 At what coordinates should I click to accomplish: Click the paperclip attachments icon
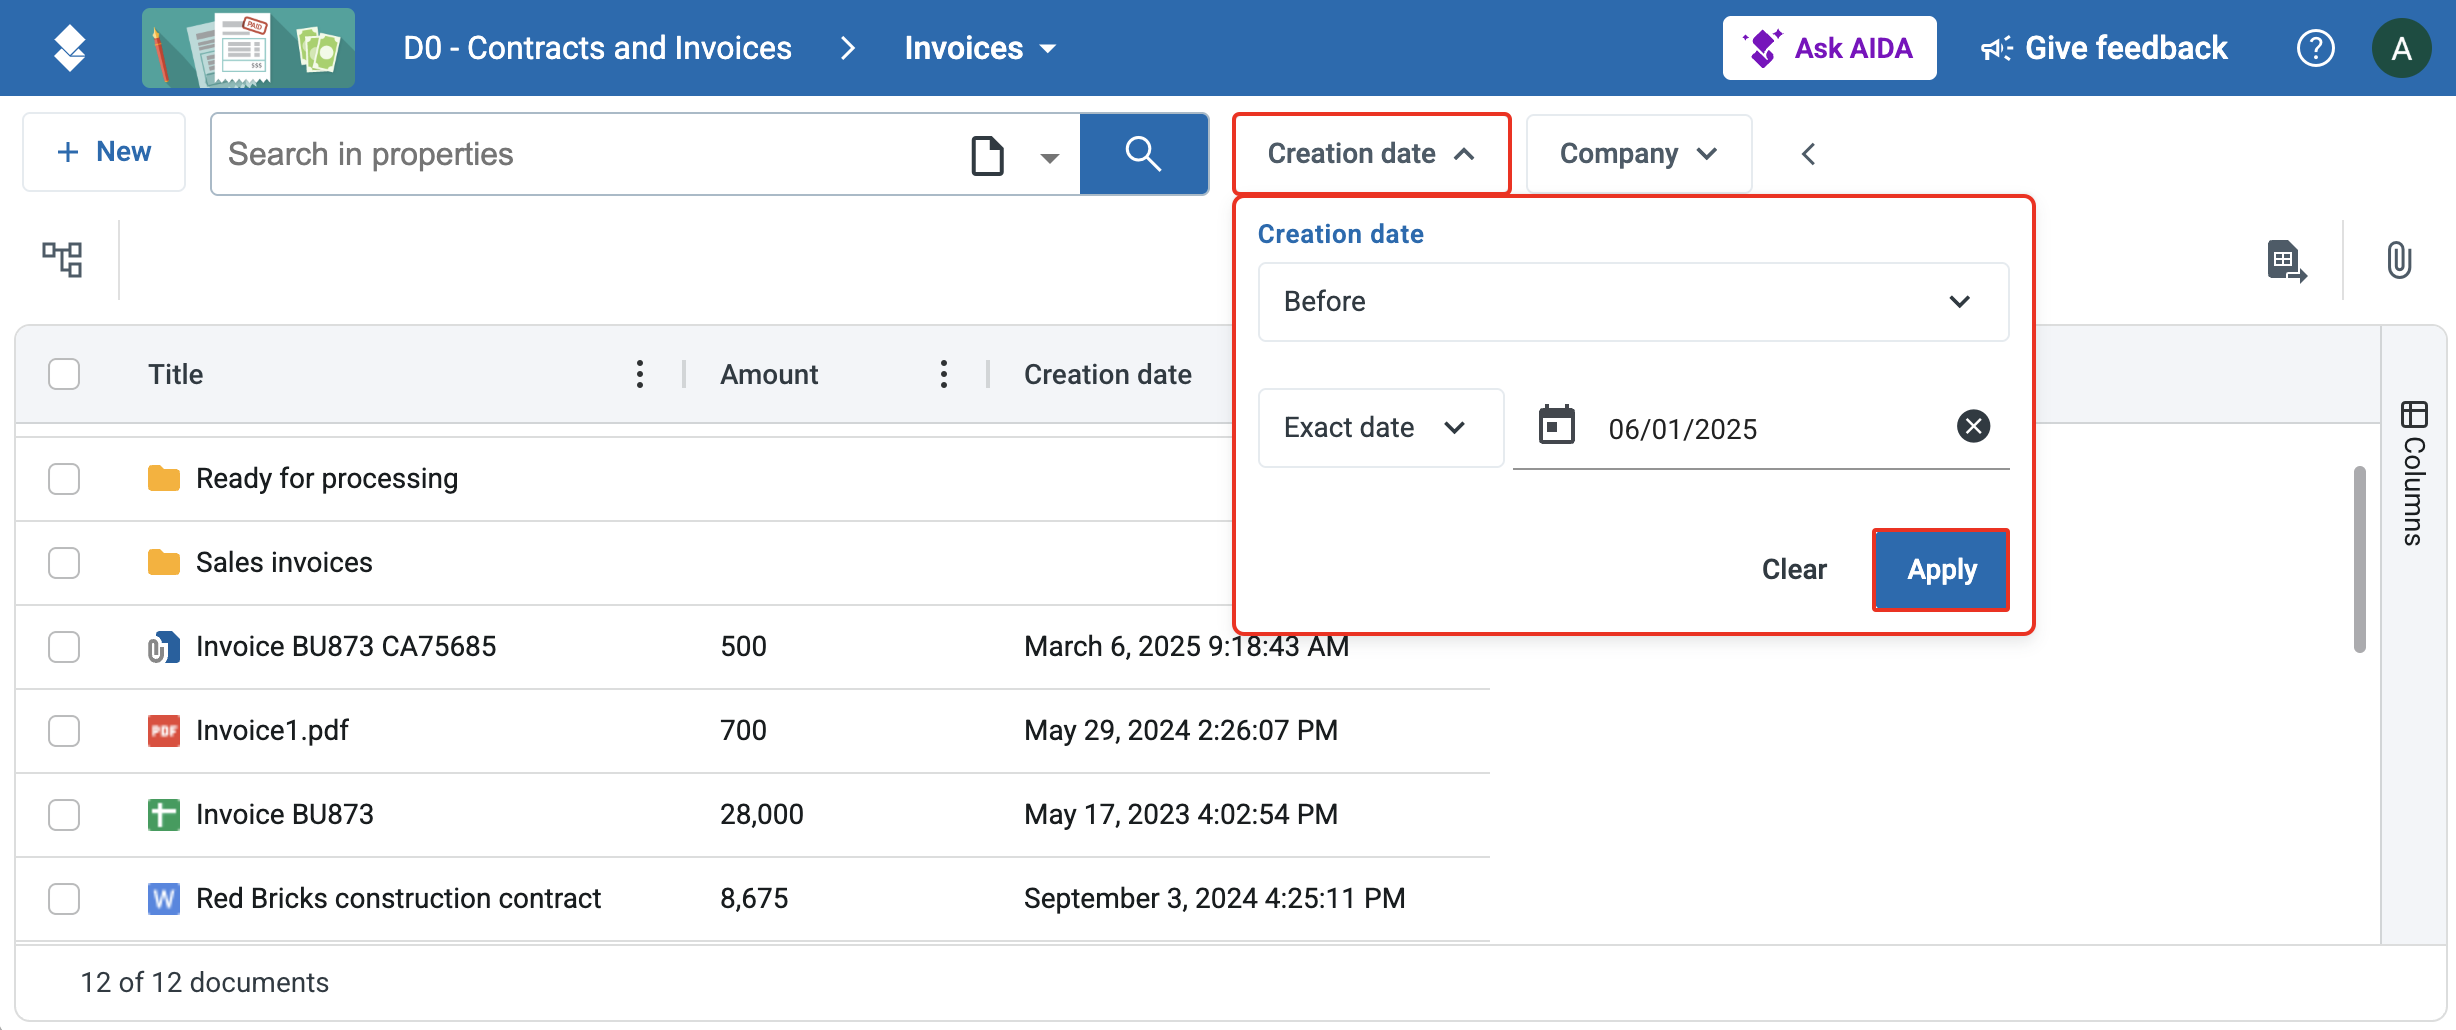click(2399, 260)
